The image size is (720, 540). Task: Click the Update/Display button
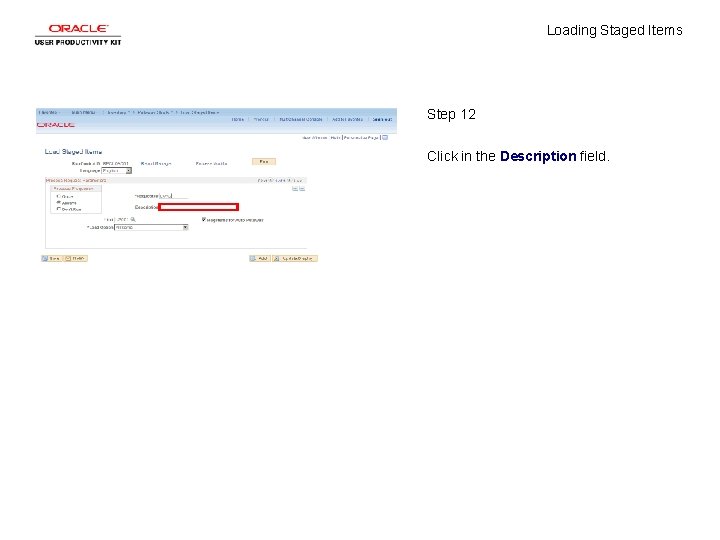coord(295,259)
